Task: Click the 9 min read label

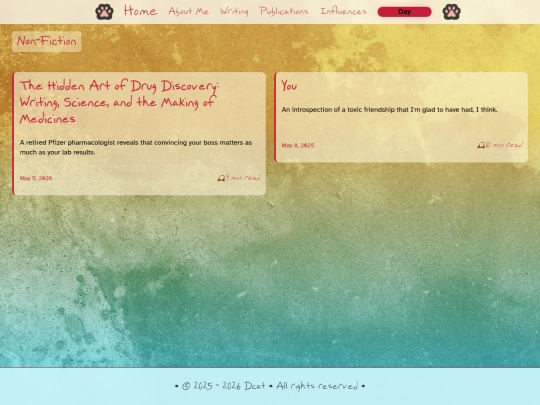Action: [243, 178]
